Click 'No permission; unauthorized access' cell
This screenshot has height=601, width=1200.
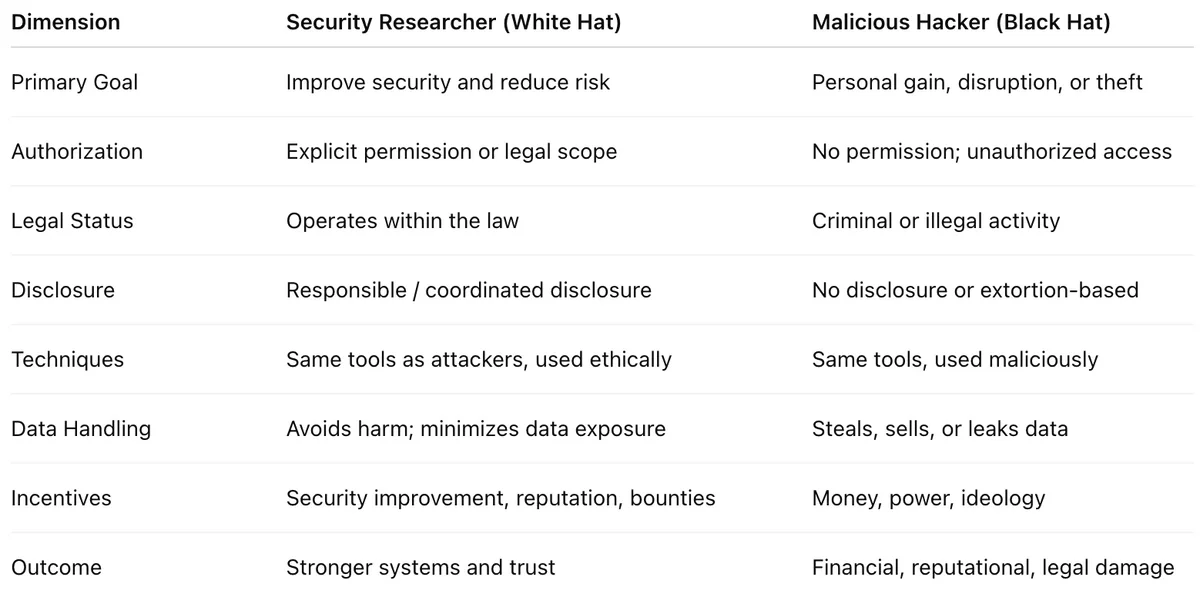click(x=991, y=151)
